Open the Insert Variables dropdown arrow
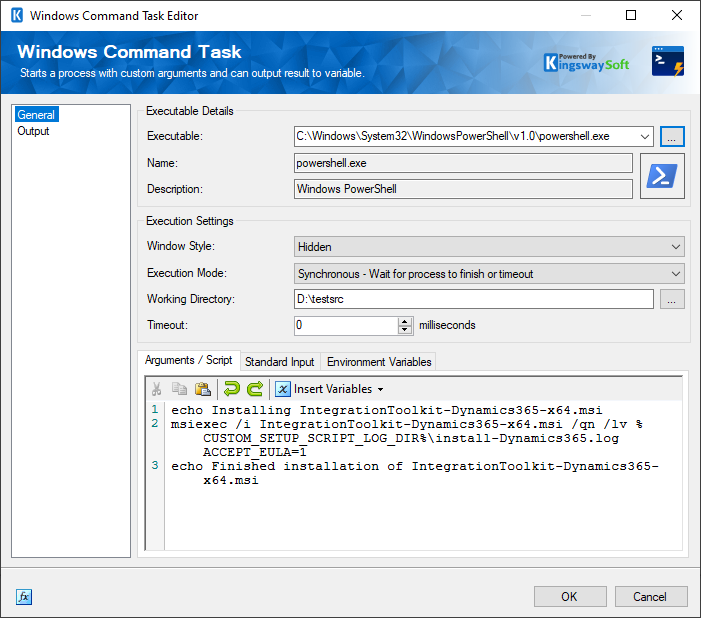Image resolution: width=701 pixels, height=618 pixels. (380, 389)
